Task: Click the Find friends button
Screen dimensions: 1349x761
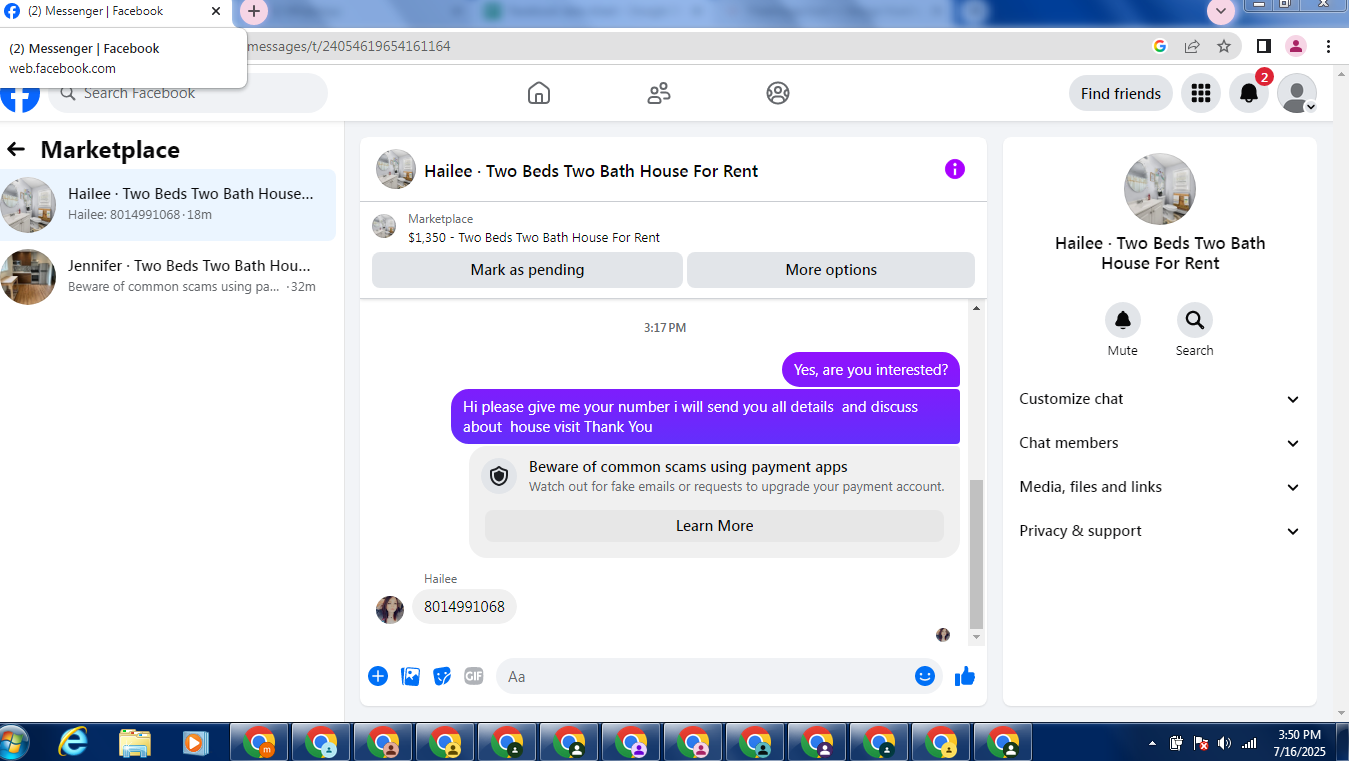Action: click(1121, 93)
